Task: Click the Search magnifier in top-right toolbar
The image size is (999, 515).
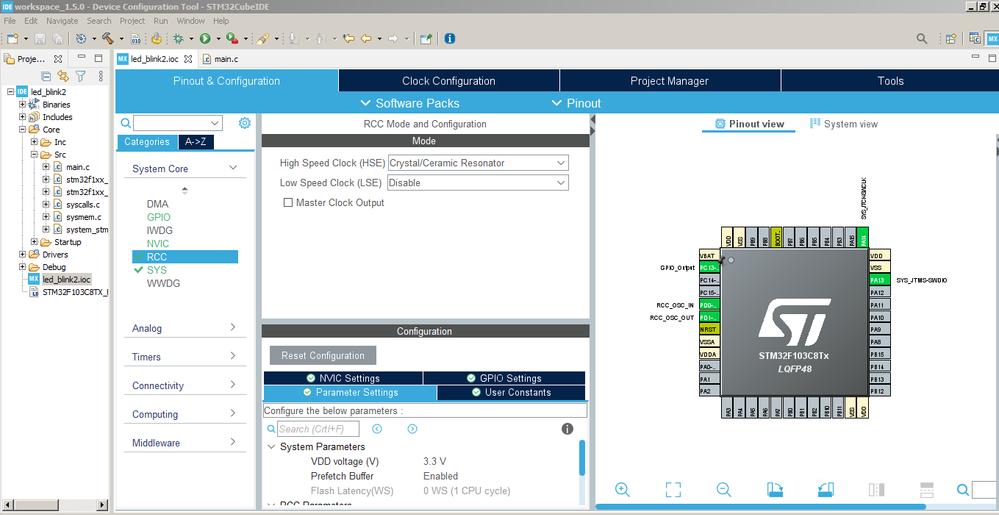Action: click(922, 39)
